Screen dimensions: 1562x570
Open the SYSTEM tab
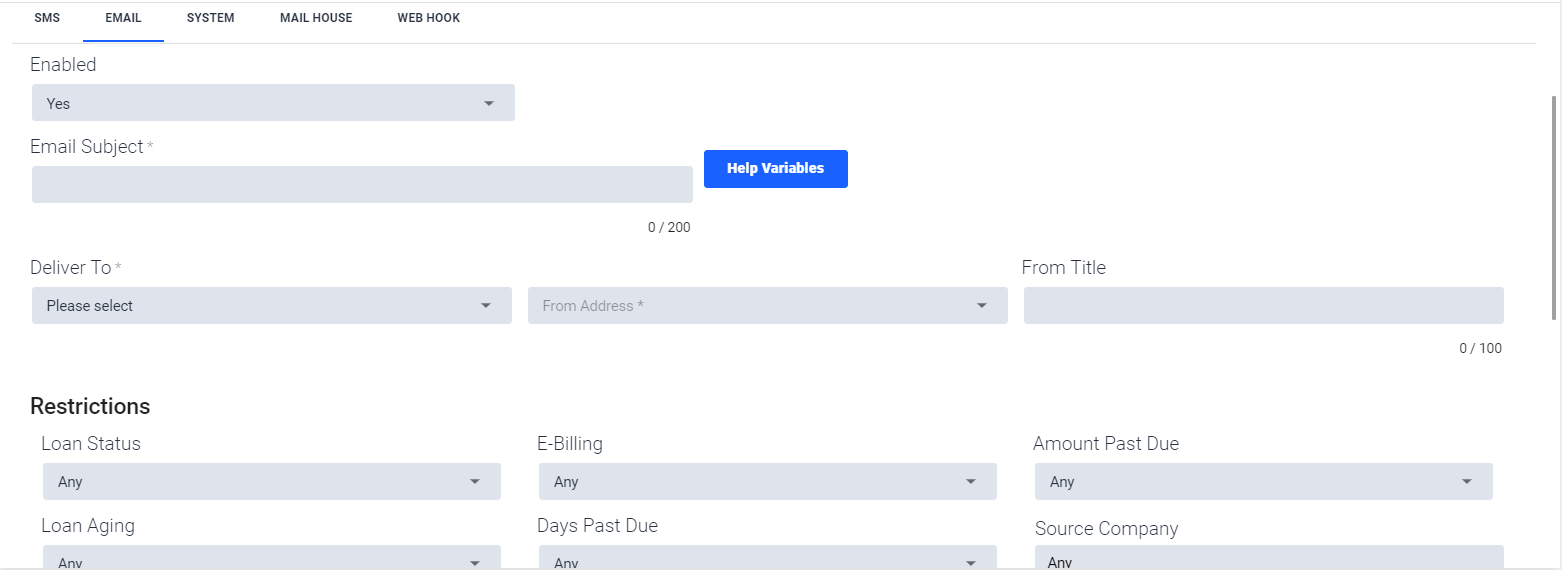211,18
